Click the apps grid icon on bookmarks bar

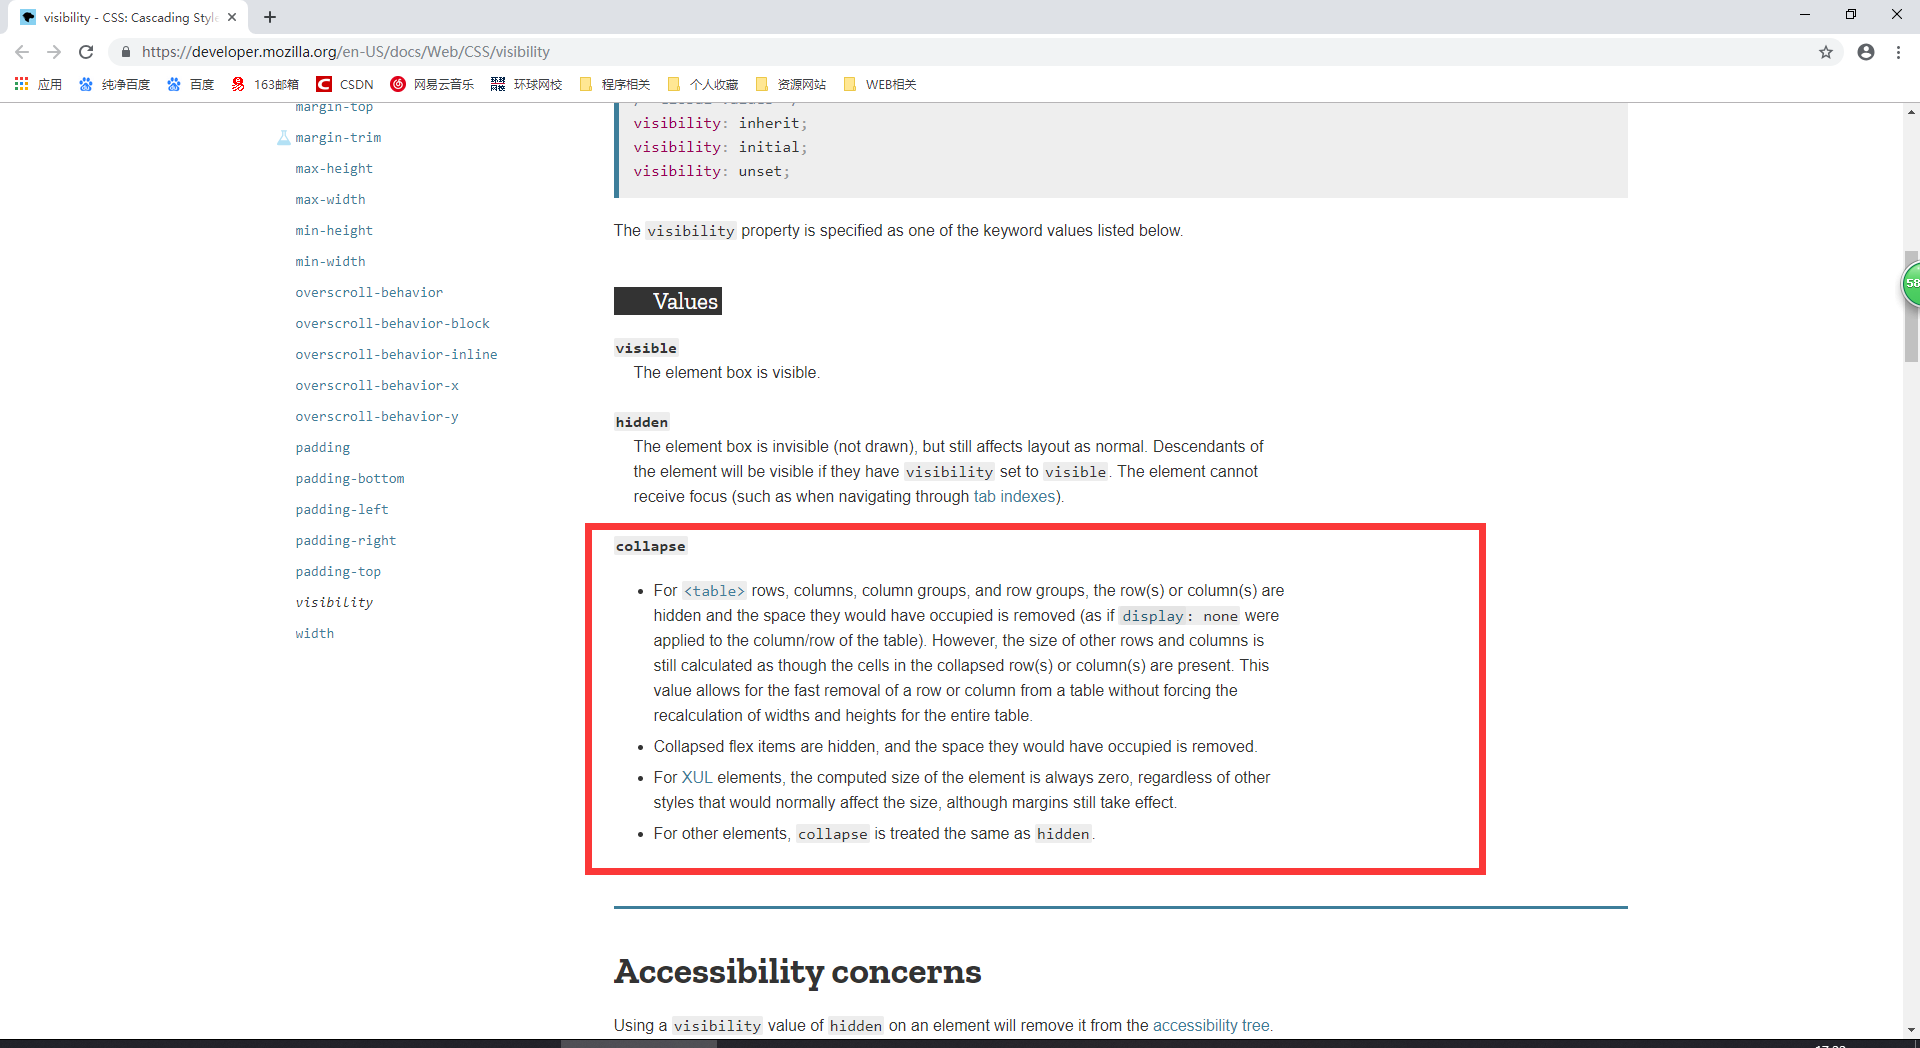click(x=21, y=84)
